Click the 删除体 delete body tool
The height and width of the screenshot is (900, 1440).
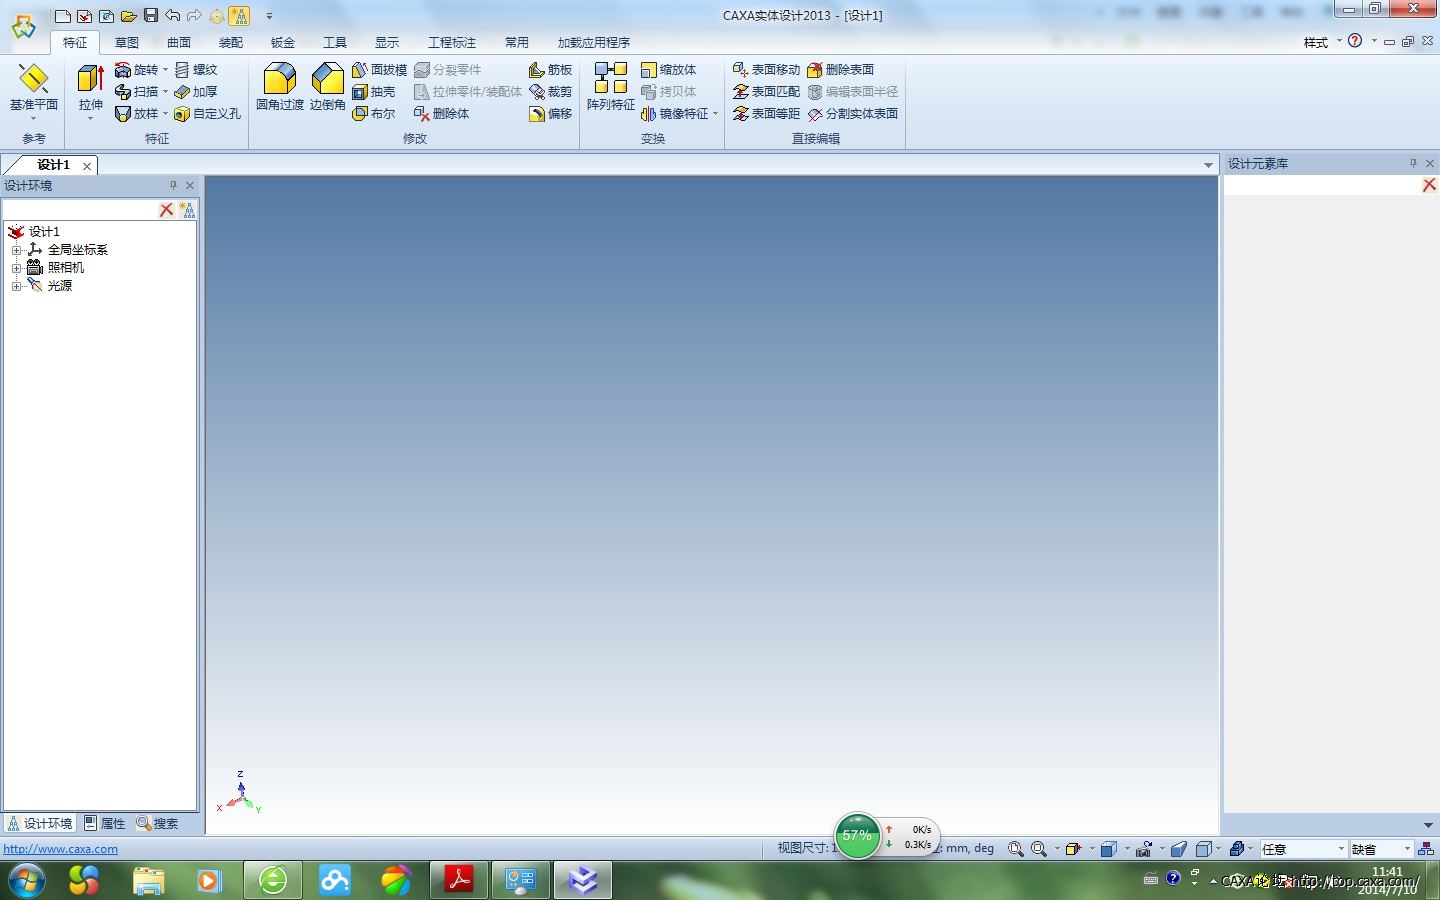pyautogui.click(x=441, y=114)
